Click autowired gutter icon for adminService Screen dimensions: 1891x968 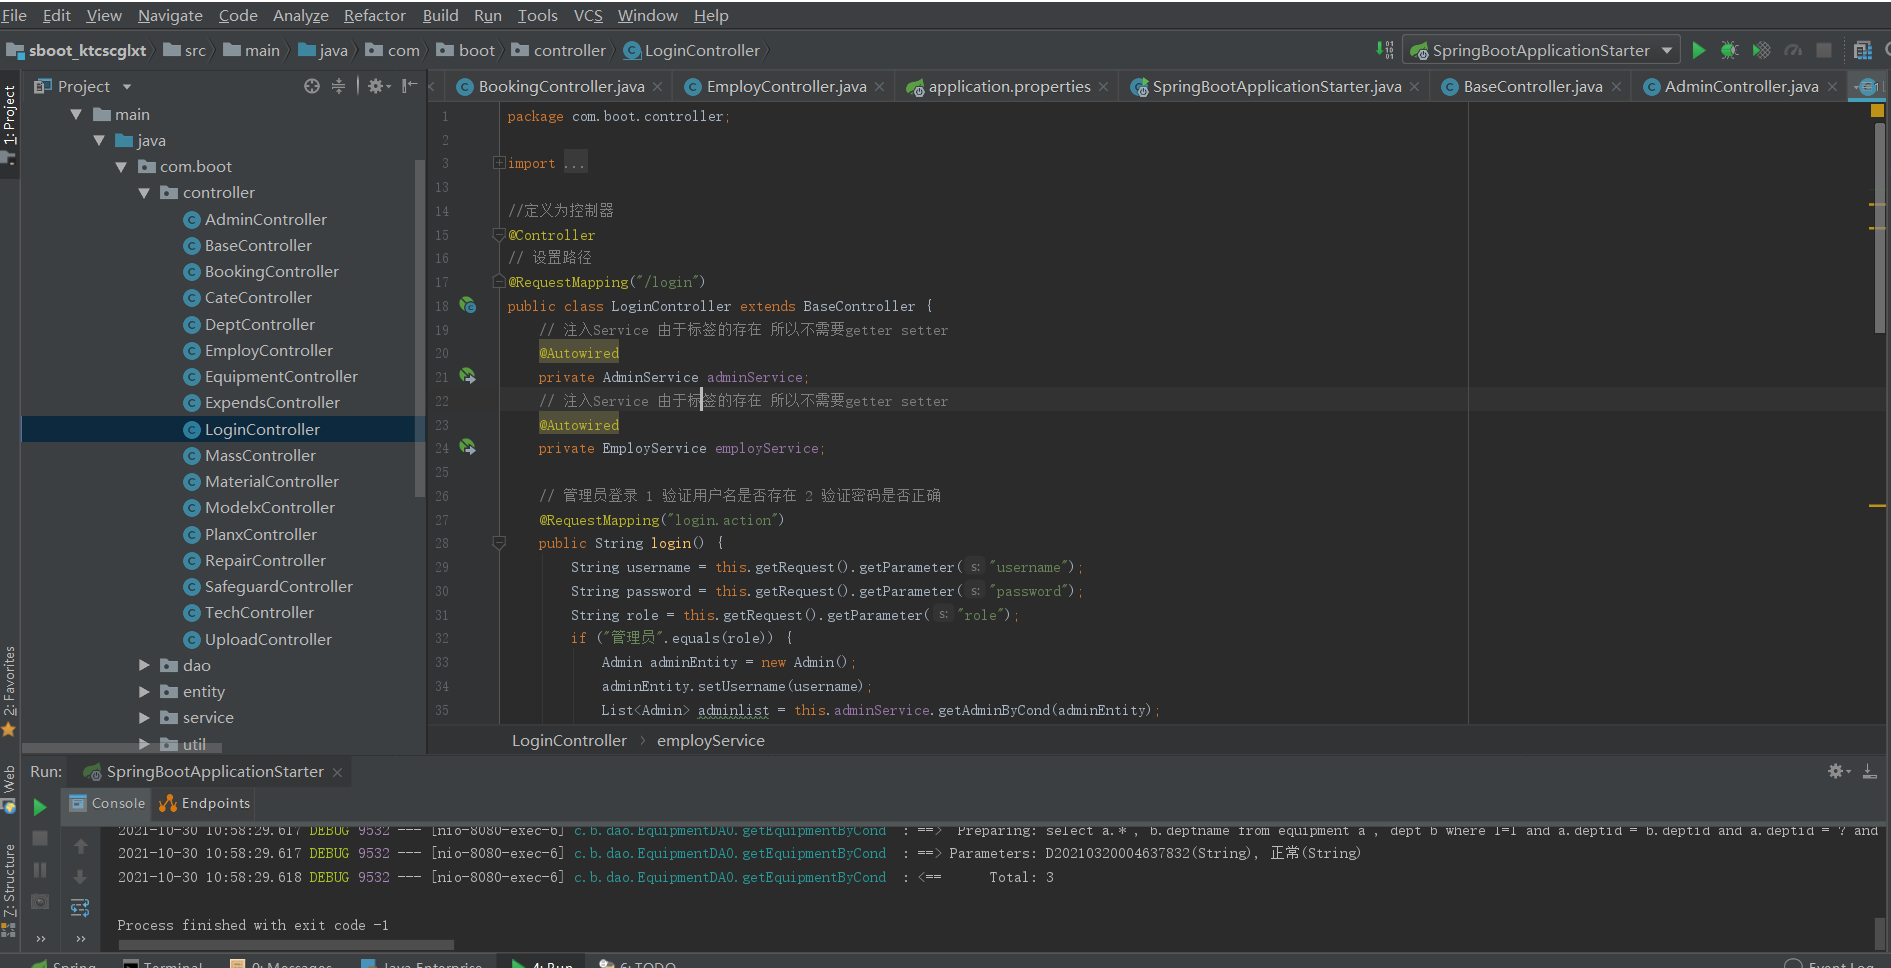tap(467, 376)
